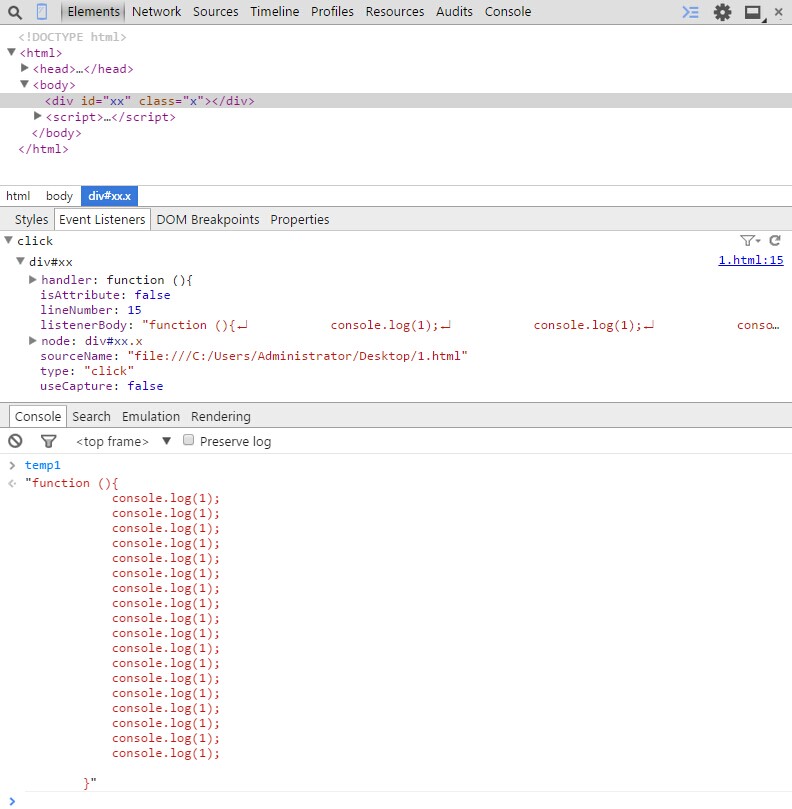Open DOM Breakpoints sidebar tab
Viewport: 792px width, 809px height.
click(208, 220)
